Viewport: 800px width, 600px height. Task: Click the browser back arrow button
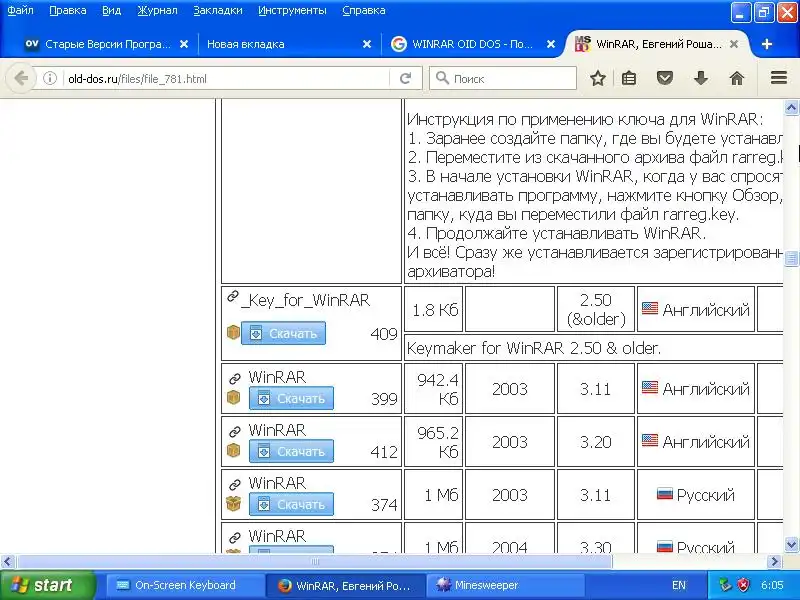[x=21, y=79]
